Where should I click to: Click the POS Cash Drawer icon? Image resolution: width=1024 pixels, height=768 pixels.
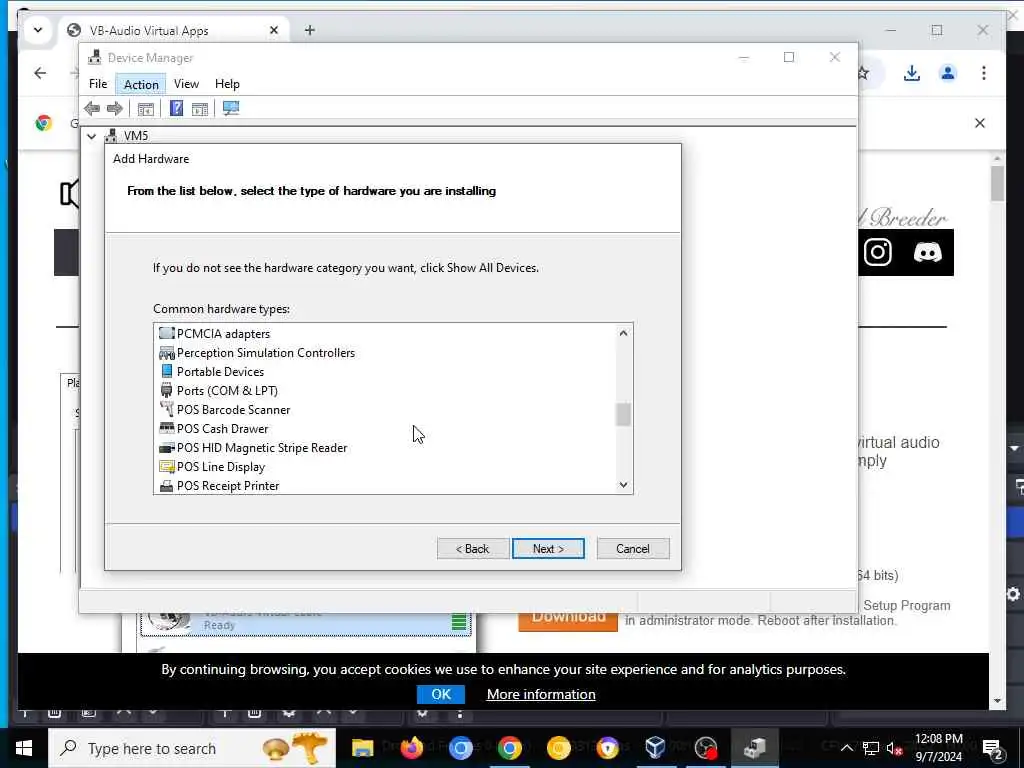[x=167, y=428]
